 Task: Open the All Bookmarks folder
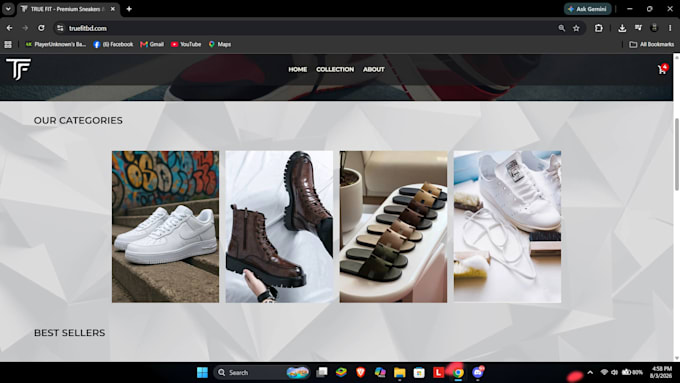652,44
